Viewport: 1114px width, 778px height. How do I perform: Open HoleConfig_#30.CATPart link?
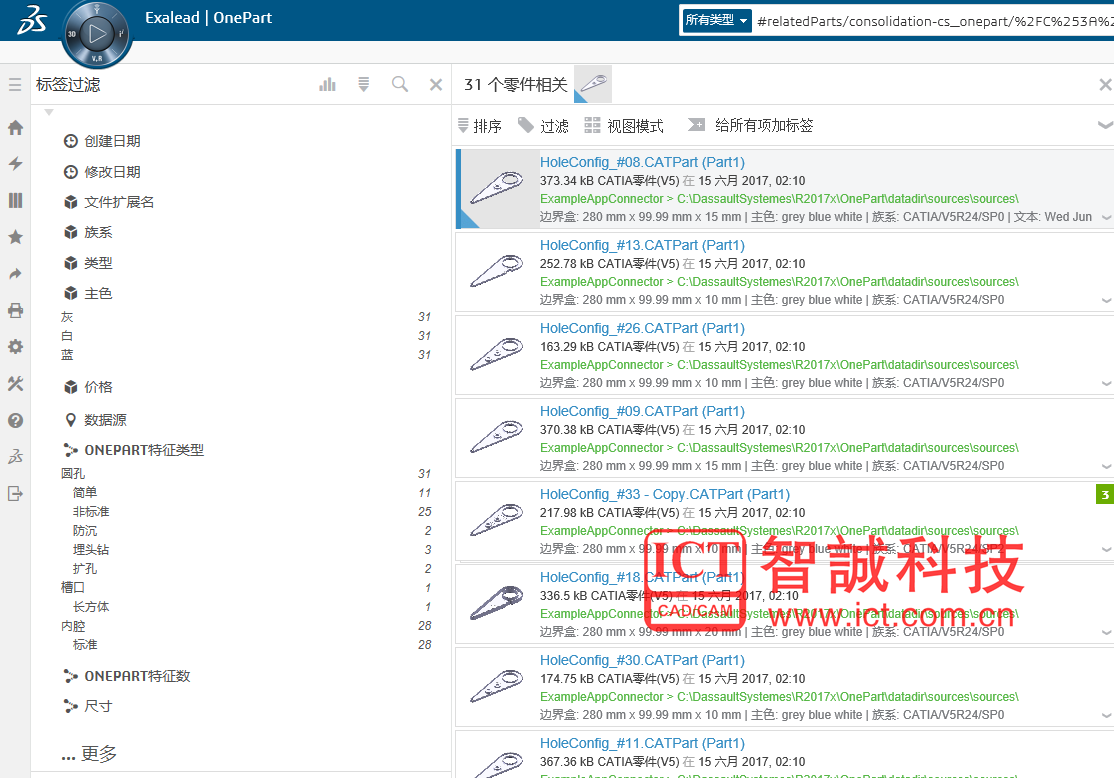point(642,660)
